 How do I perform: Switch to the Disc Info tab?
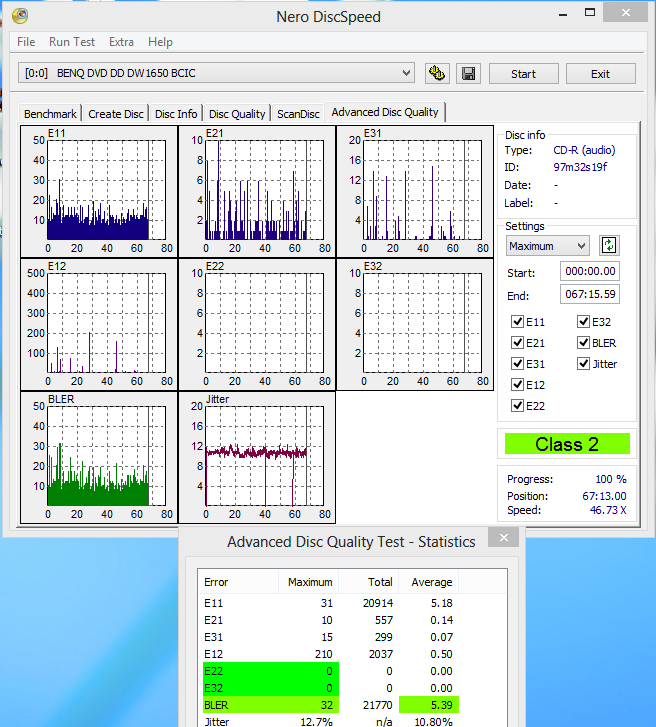click(176, 114)
